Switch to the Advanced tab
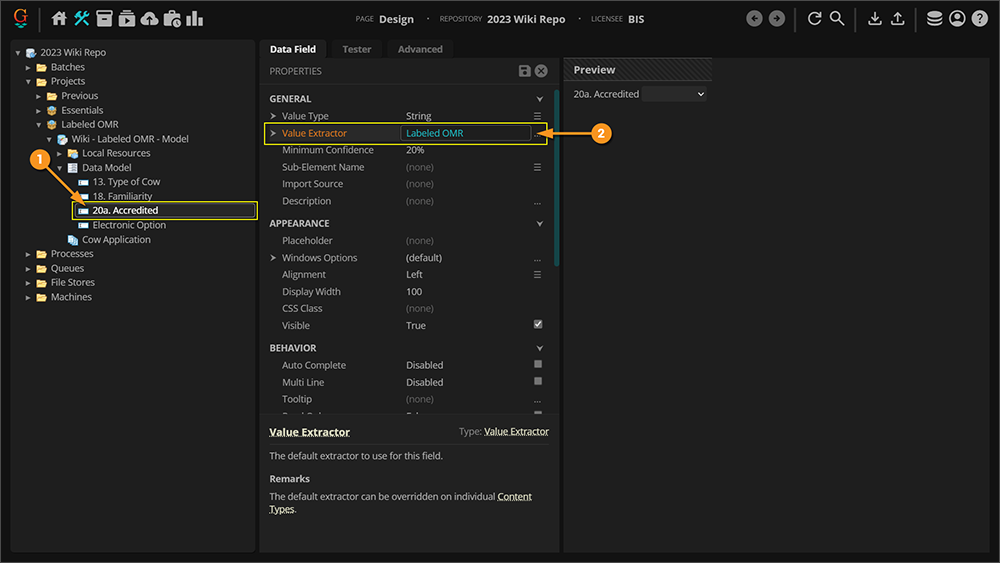1000x563 pixels. 420,49
